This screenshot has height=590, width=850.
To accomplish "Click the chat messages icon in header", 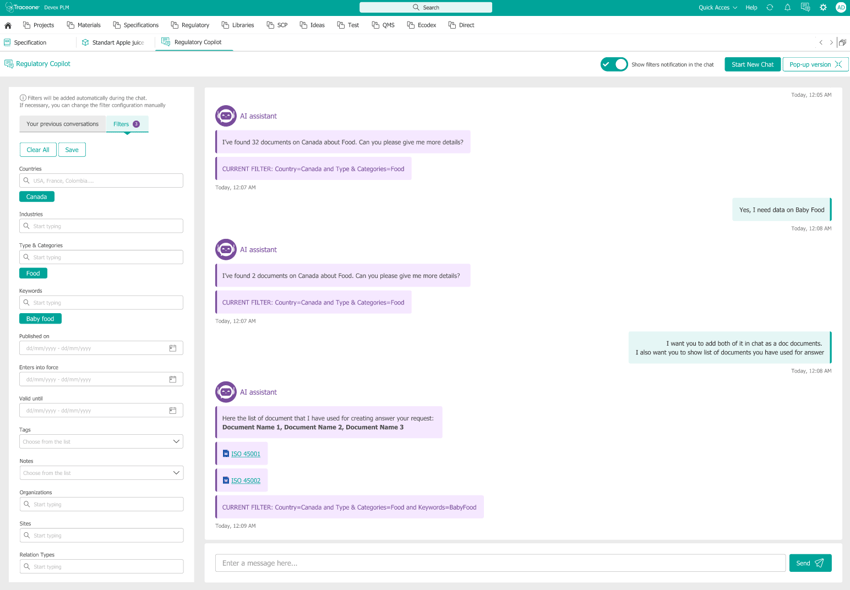I will [805, 7].
